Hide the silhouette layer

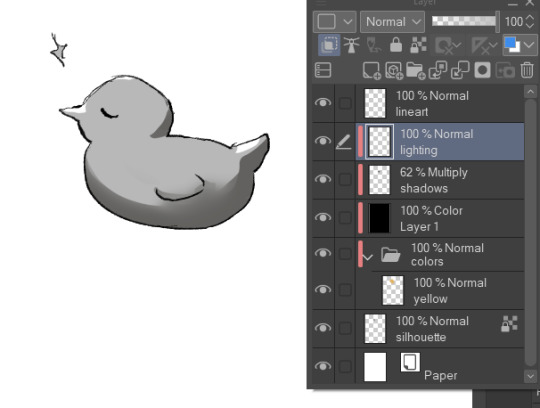(x=323, y=328)
